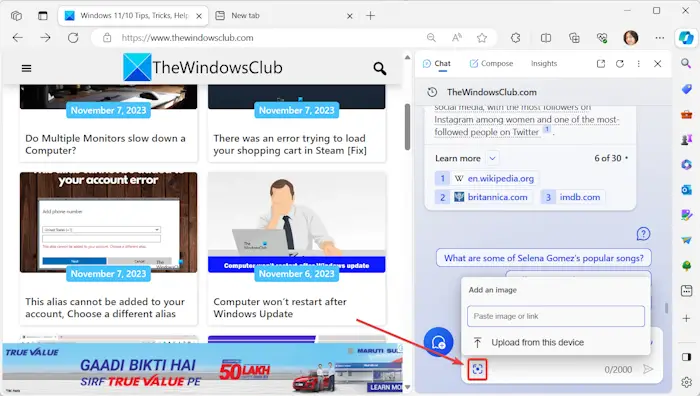Open sidebar settings gear icon
The height and width of the screenshot is (396, 700).
pos(686,383)
